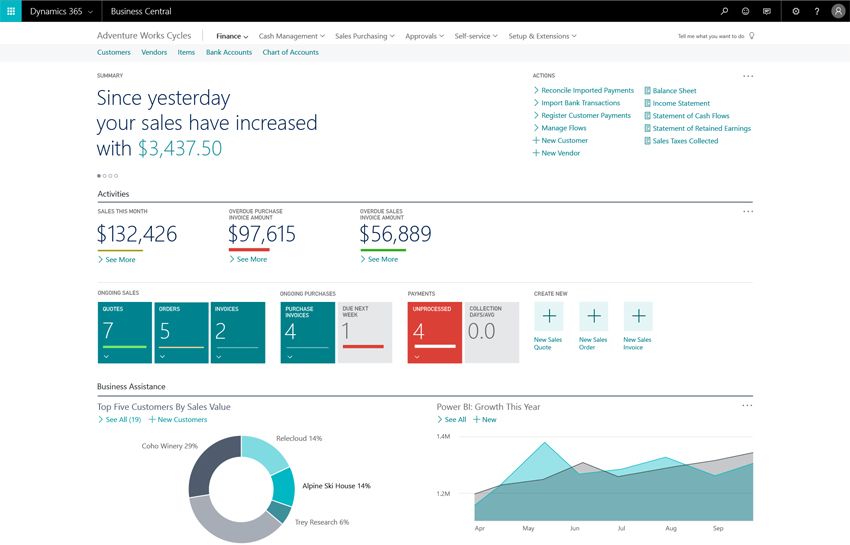This screenshot has height=545, width=850.
Task: Click the New Sales Quote plus tile
Action: coord(549,316)
